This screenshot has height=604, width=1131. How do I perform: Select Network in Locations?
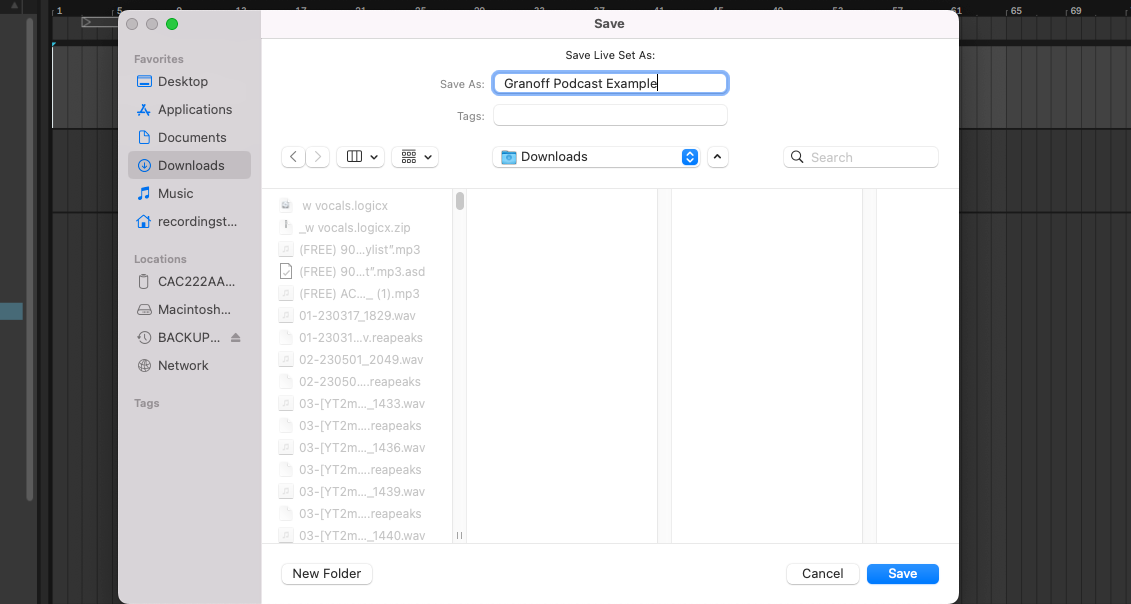183,366
